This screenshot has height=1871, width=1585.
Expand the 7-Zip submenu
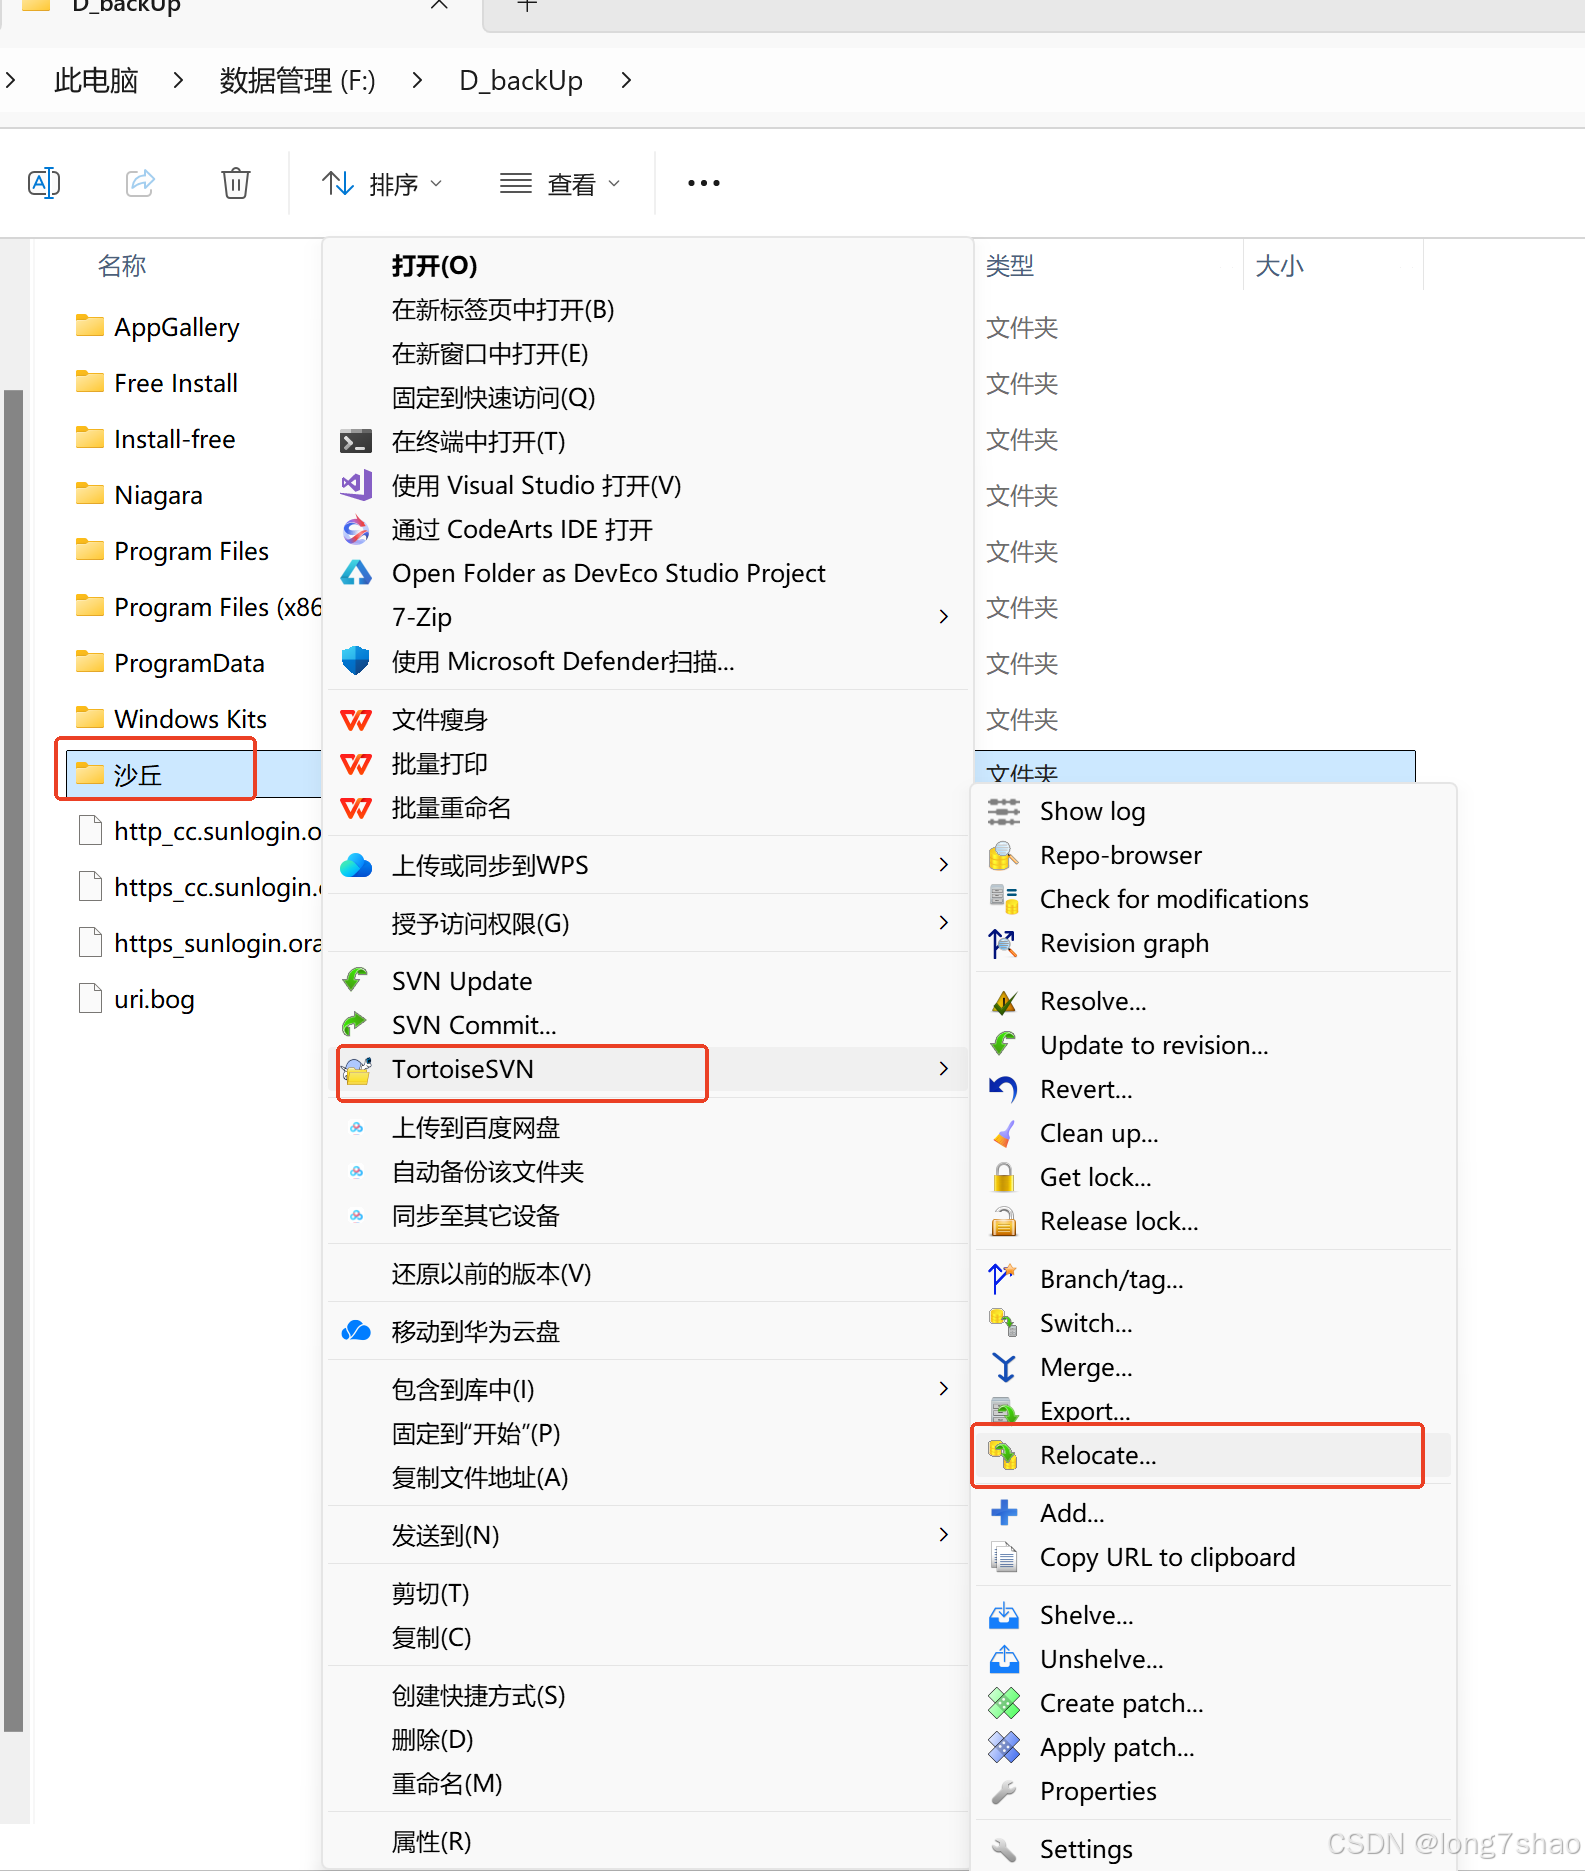pyautogui.click(x=649, y=618)
